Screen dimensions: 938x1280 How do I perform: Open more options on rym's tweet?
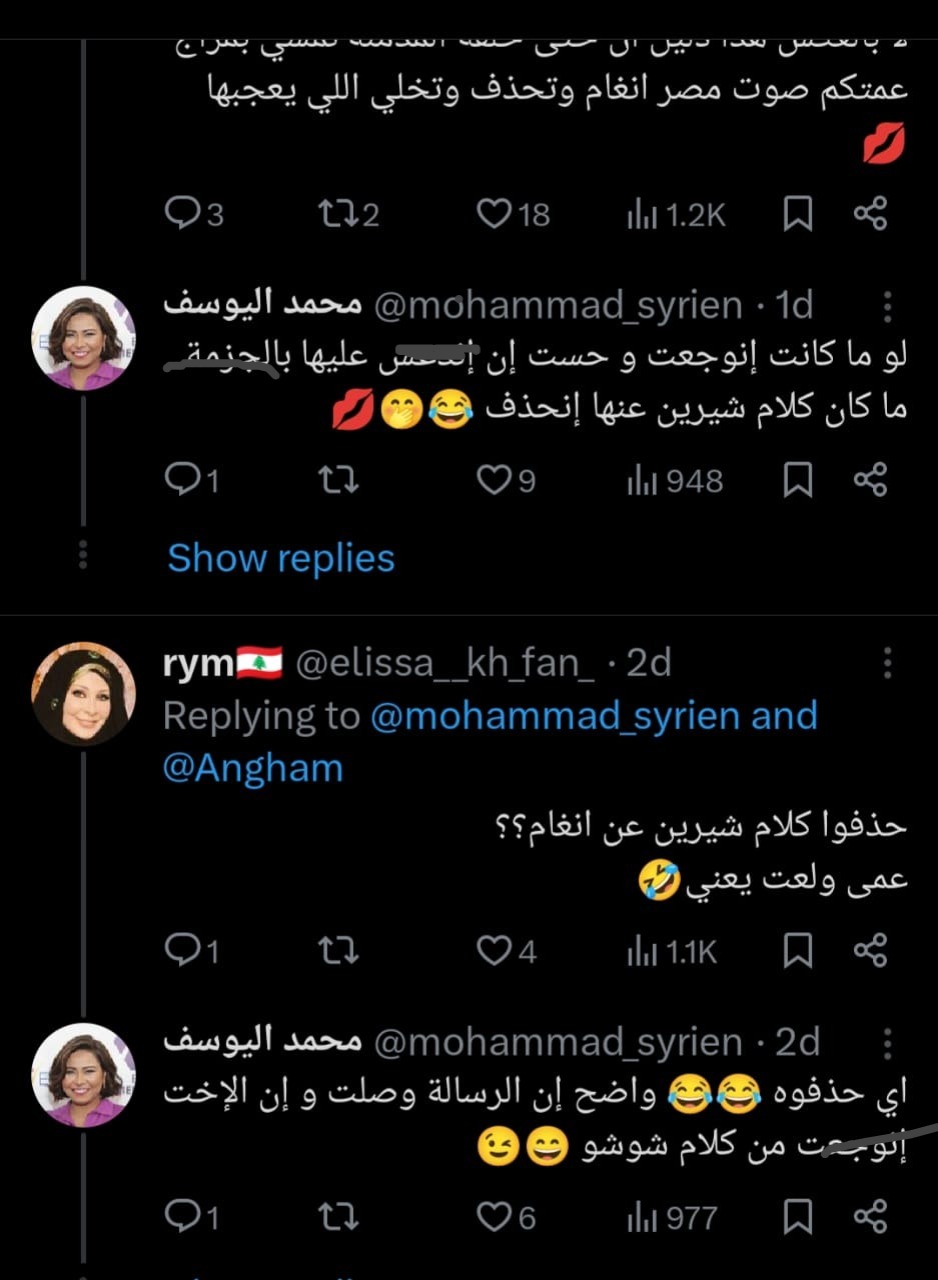tap(887, 663)
